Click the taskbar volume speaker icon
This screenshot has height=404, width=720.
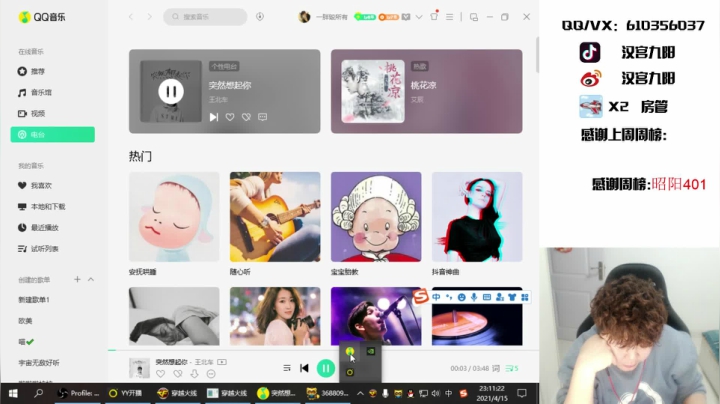click(x=435, y=393)
